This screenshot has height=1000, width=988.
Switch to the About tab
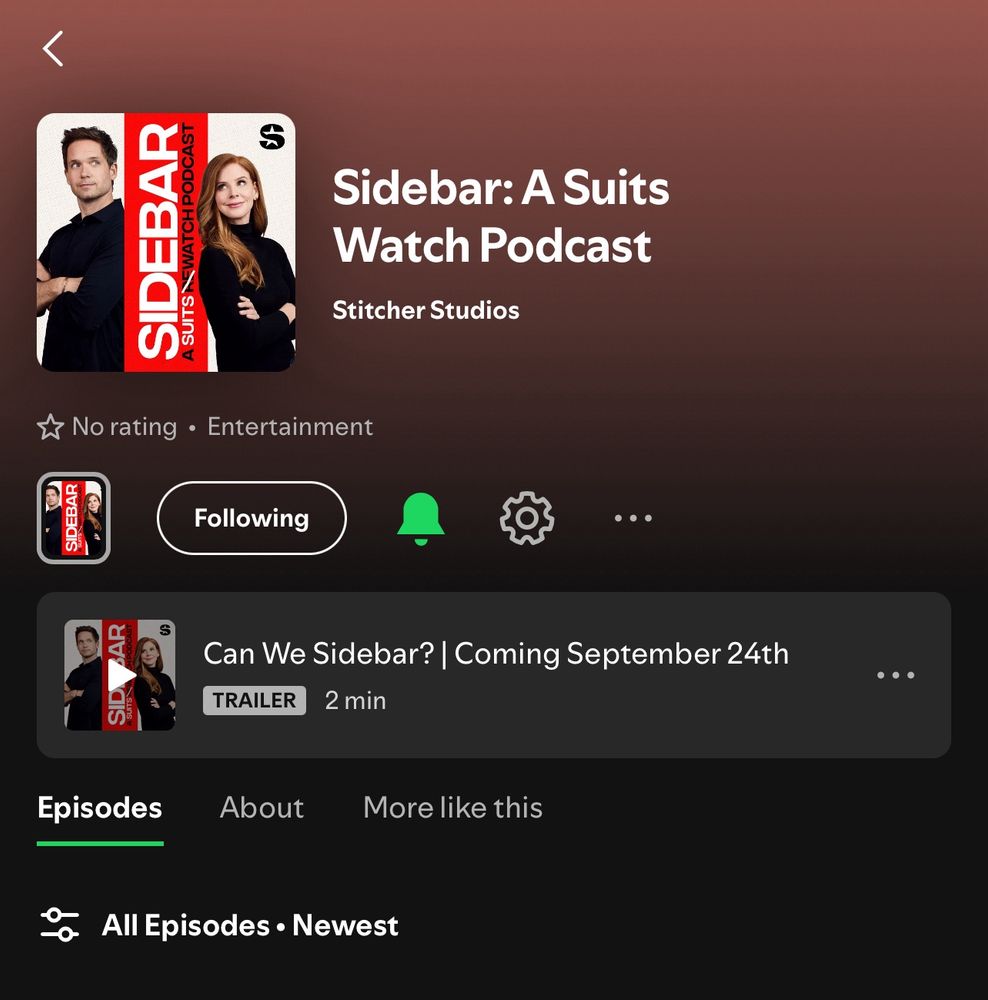pyautogui.click(x=262, y=807)
